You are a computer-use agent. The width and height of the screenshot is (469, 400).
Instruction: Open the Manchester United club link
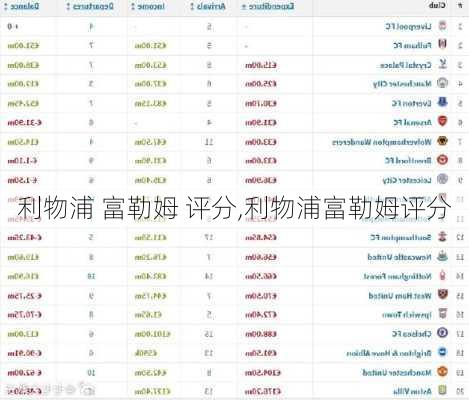(x=397, y=372)
